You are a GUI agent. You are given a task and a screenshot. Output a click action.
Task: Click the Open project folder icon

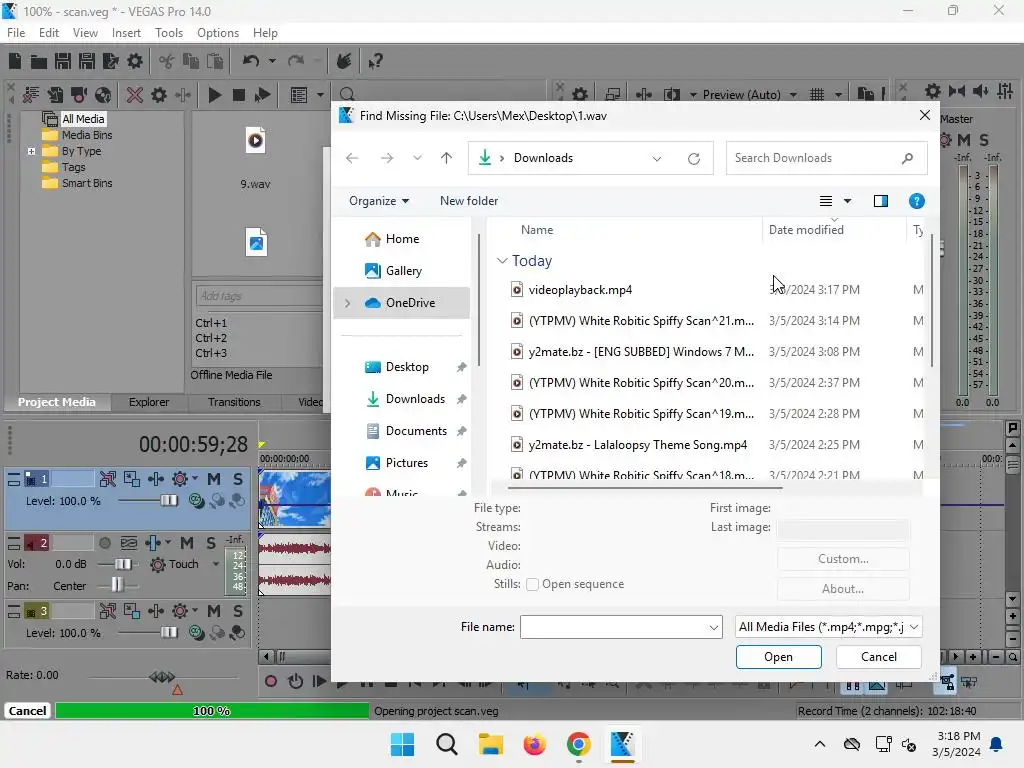coord(39,61)
